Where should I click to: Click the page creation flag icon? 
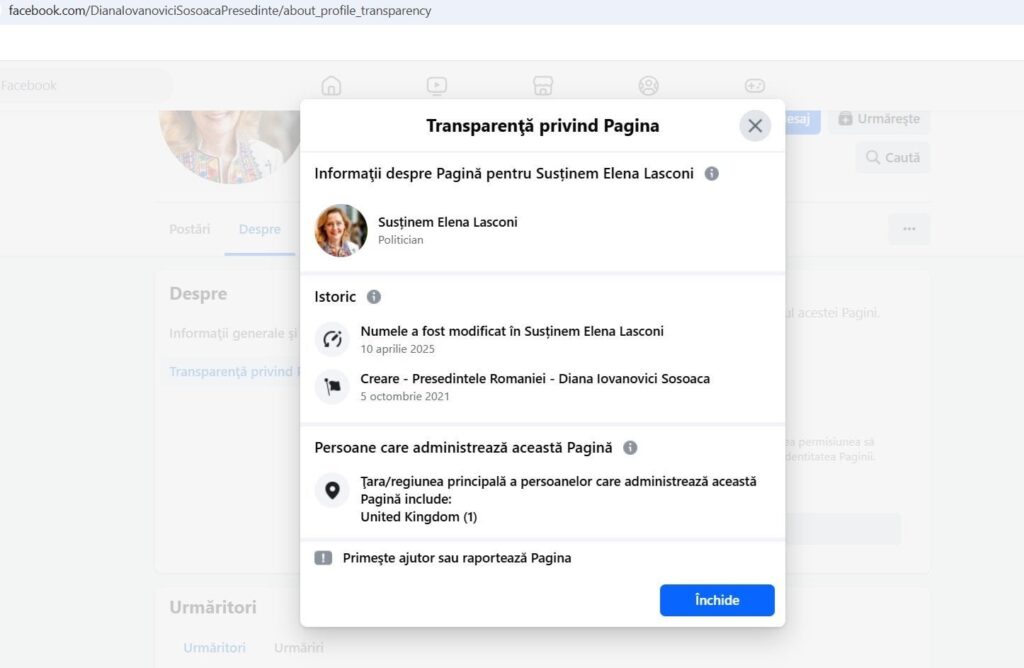click(332, 387)
